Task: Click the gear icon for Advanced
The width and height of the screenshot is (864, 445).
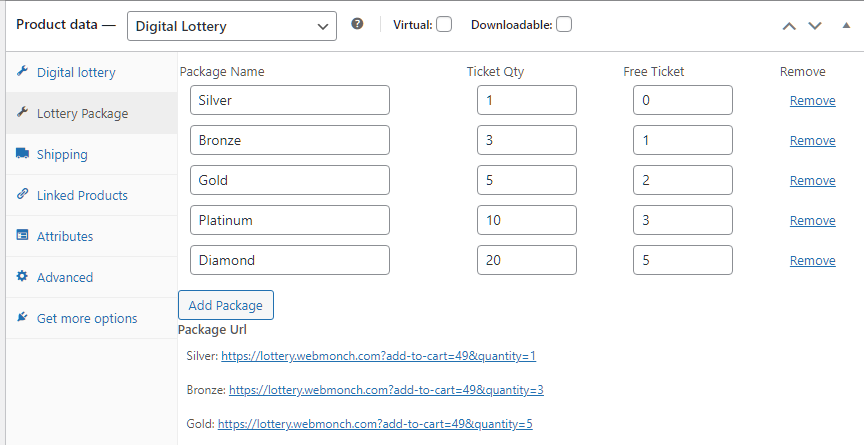Action: 22,277
